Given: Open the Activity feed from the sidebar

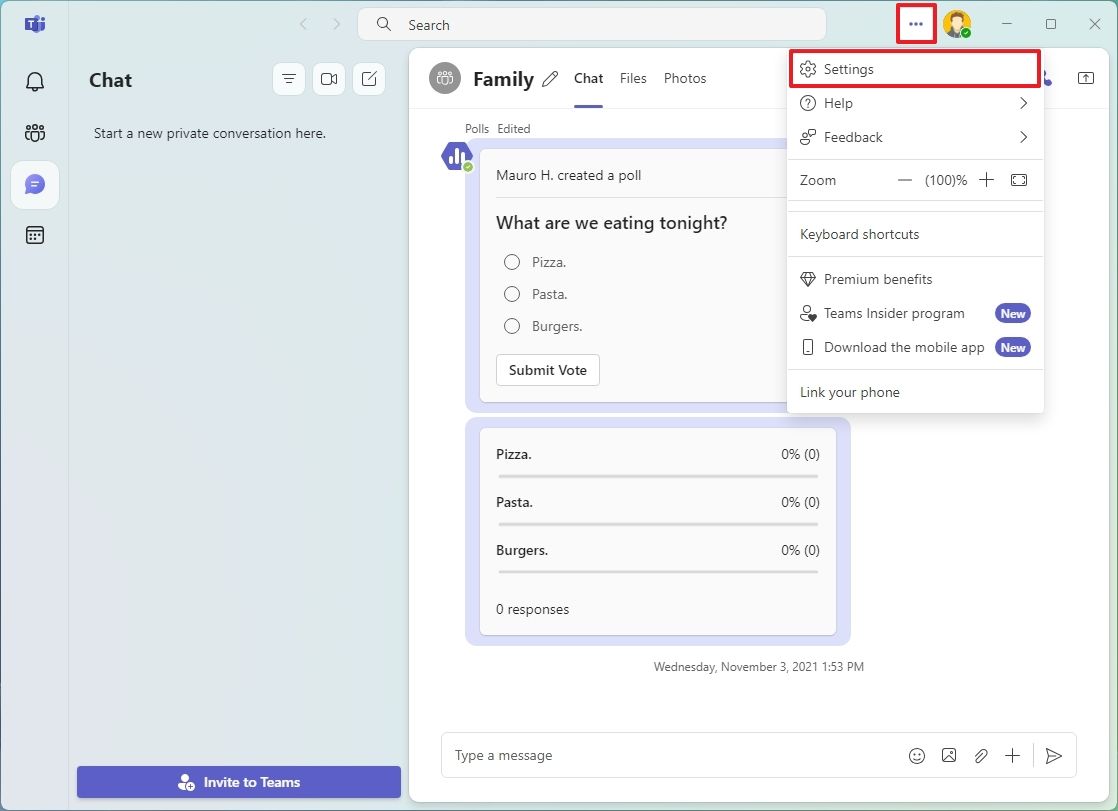Looking at the screenshot, I should [x=34, y=83].
